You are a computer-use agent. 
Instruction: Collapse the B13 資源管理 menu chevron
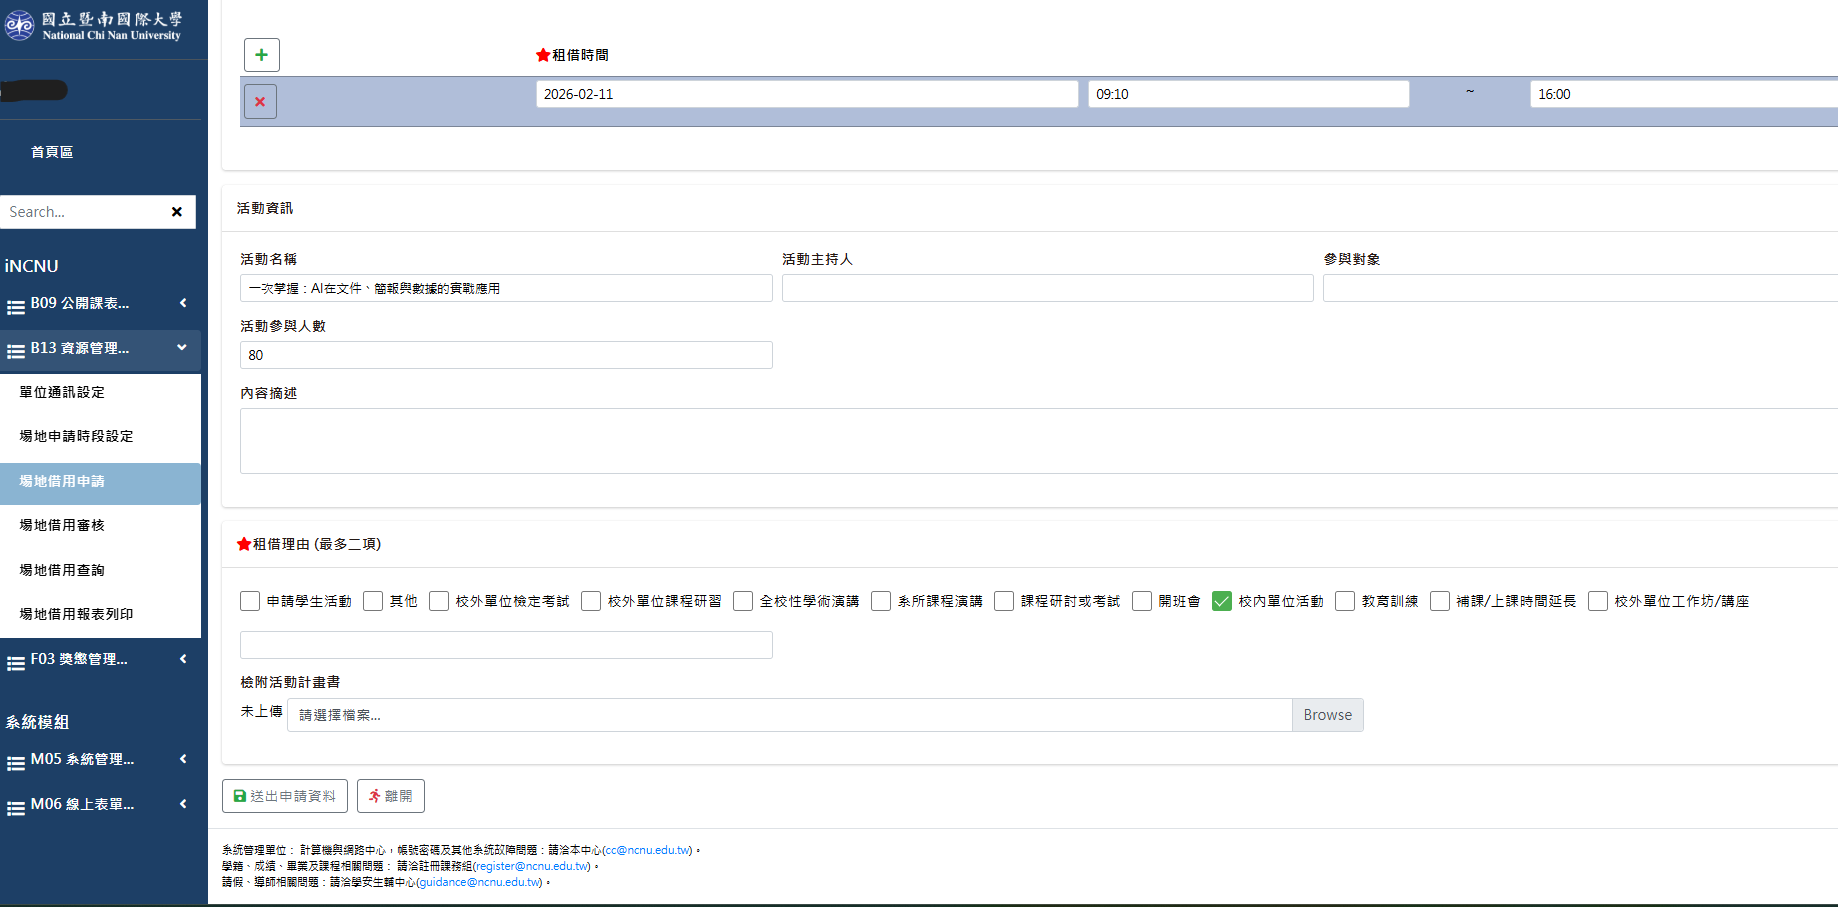[x=182, y=348]
